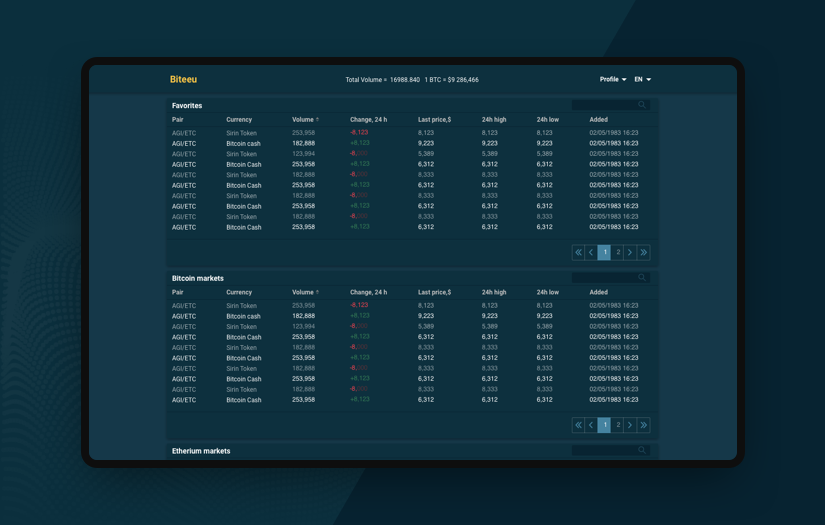Image resolution: width=825 pixels, height=525 pixels.
Task: Select page 1 in Favorites pagination
Action: pos(604,253)
